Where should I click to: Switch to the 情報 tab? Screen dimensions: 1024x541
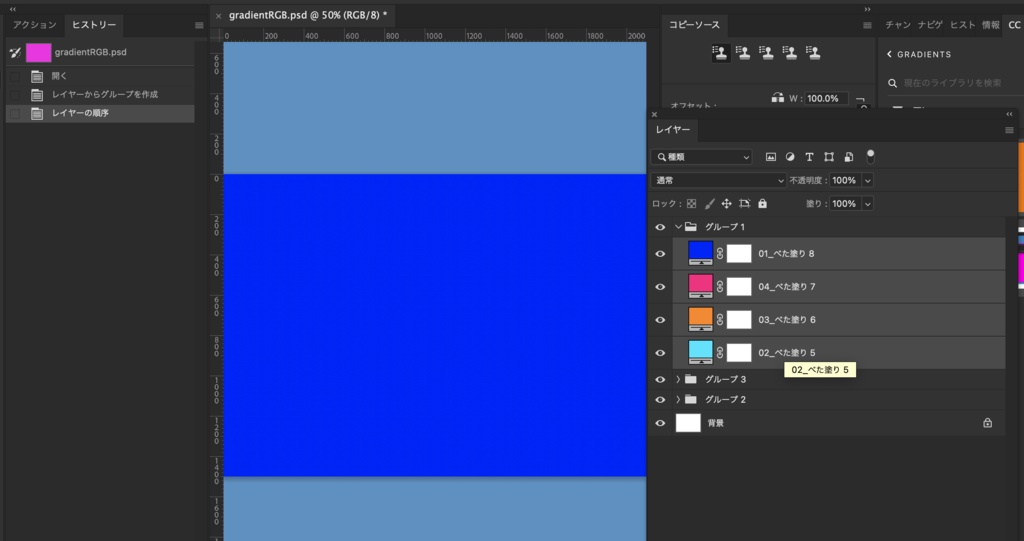[991, 25]
